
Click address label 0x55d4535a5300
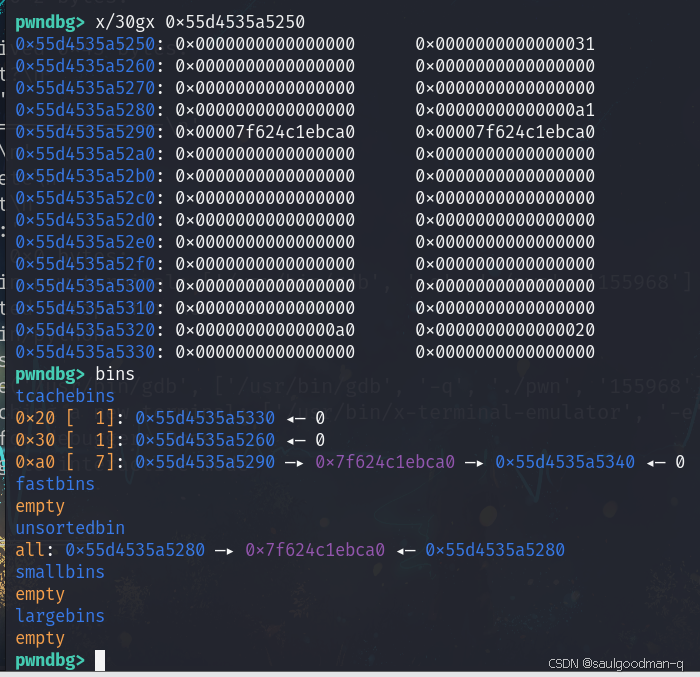[85, 286]
